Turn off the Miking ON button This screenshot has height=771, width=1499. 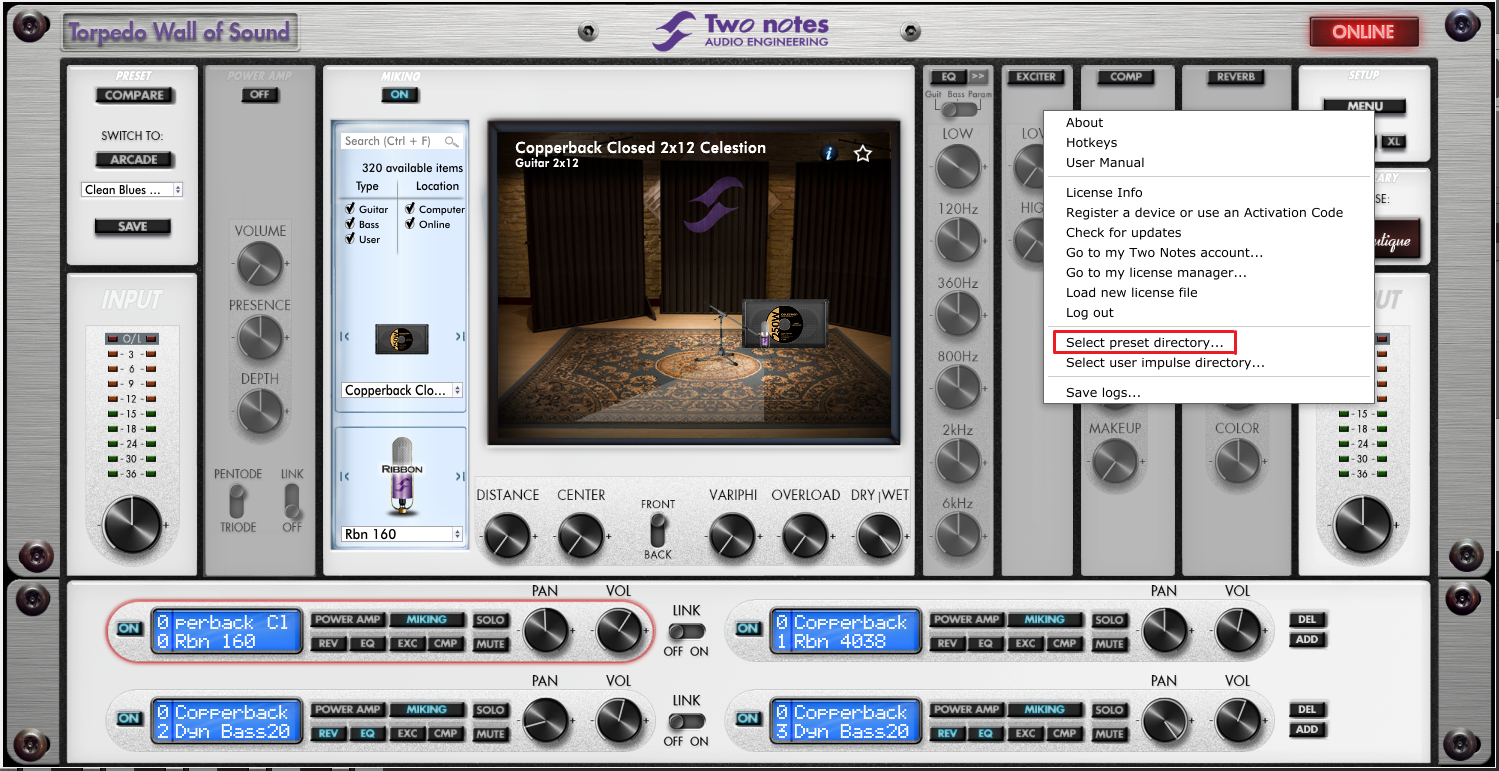pyautogui.click(x=400, y=95)
